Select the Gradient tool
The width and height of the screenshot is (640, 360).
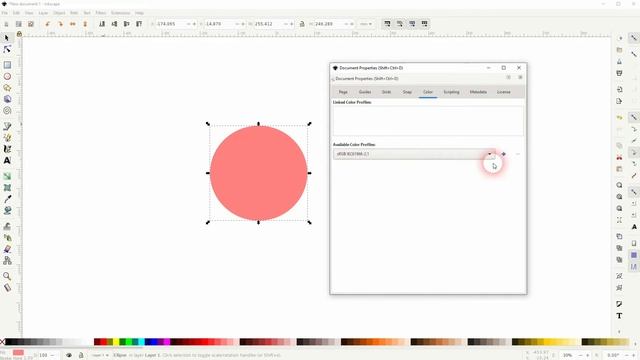tap(7, 176)
